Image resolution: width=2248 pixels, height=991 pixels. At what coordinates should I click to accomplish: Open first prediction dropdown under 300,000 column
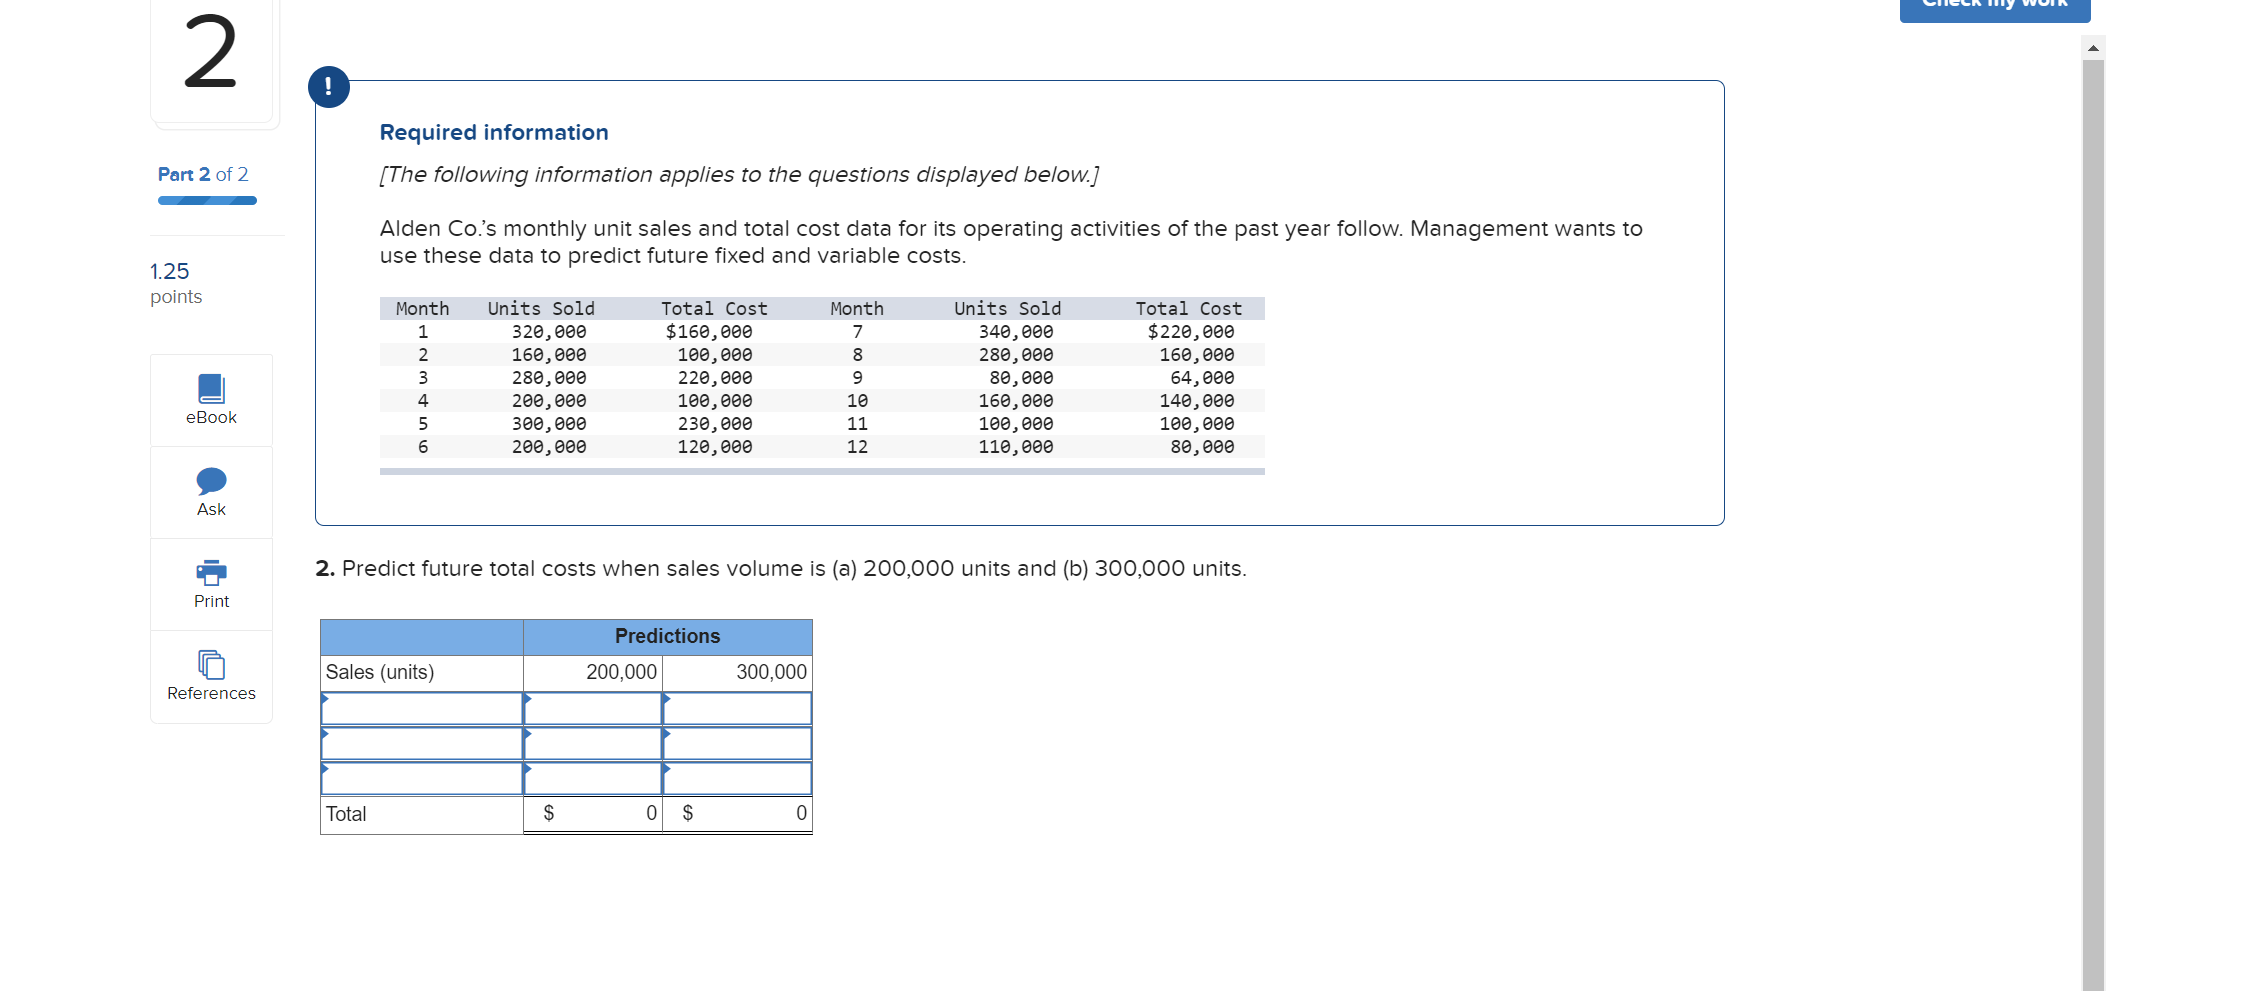[x=737, y=708]
